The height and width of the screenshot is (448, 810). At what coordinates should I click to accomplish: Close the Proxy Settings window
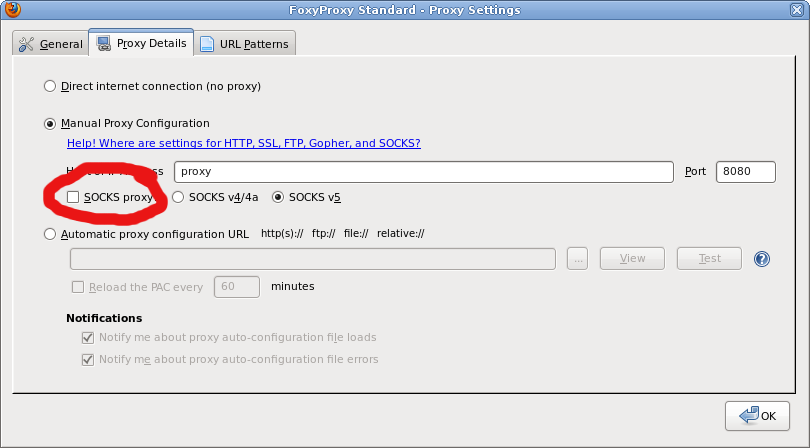797,10
